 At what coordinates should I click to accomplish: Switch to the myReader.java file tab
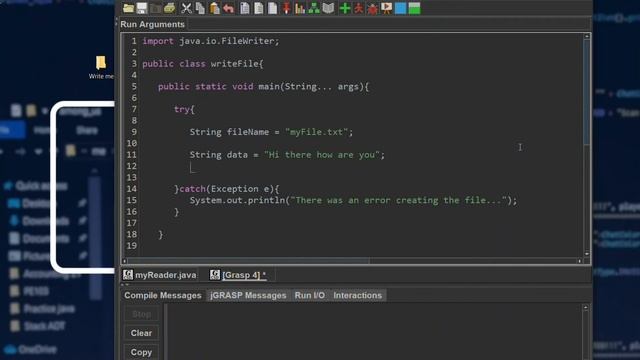pyautogui.click(x=160, y=275)
